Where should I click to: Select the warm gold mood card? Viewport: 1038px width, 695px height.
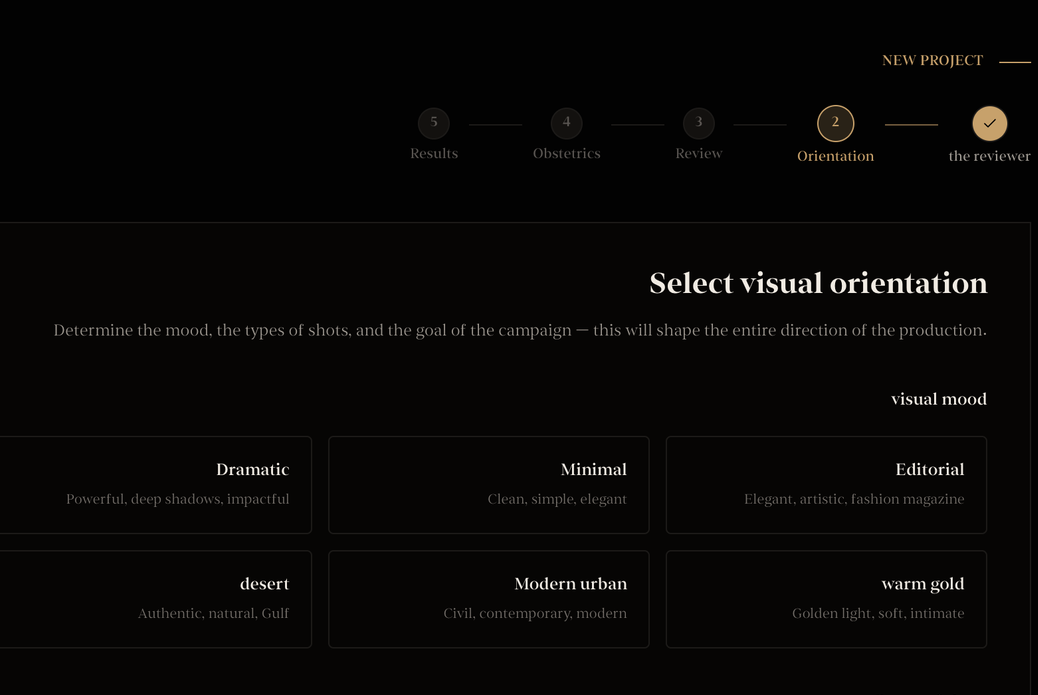pyautogui.click(x=826, y=598)
